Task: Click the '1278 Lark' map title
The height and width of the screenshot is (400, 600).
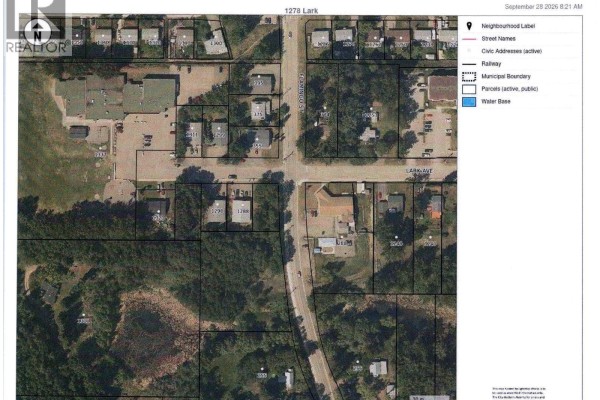Action: tap(301, 11)
